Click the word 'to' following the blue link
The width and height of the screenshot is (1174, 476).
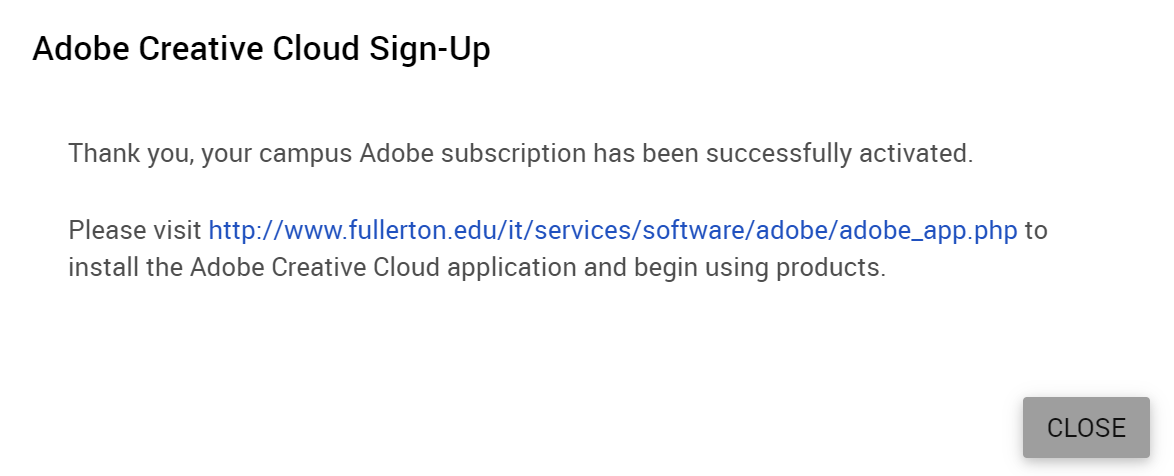pos(1036,231)
